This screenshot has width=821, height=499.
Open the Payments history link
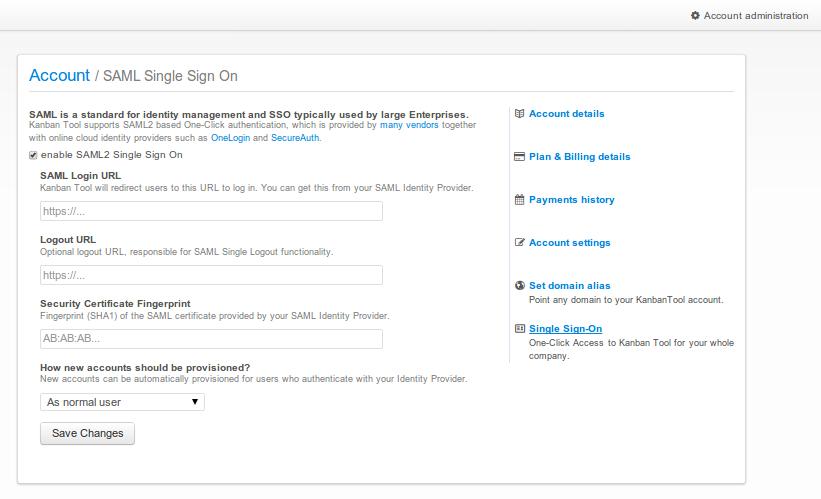(x=572, y=199)
